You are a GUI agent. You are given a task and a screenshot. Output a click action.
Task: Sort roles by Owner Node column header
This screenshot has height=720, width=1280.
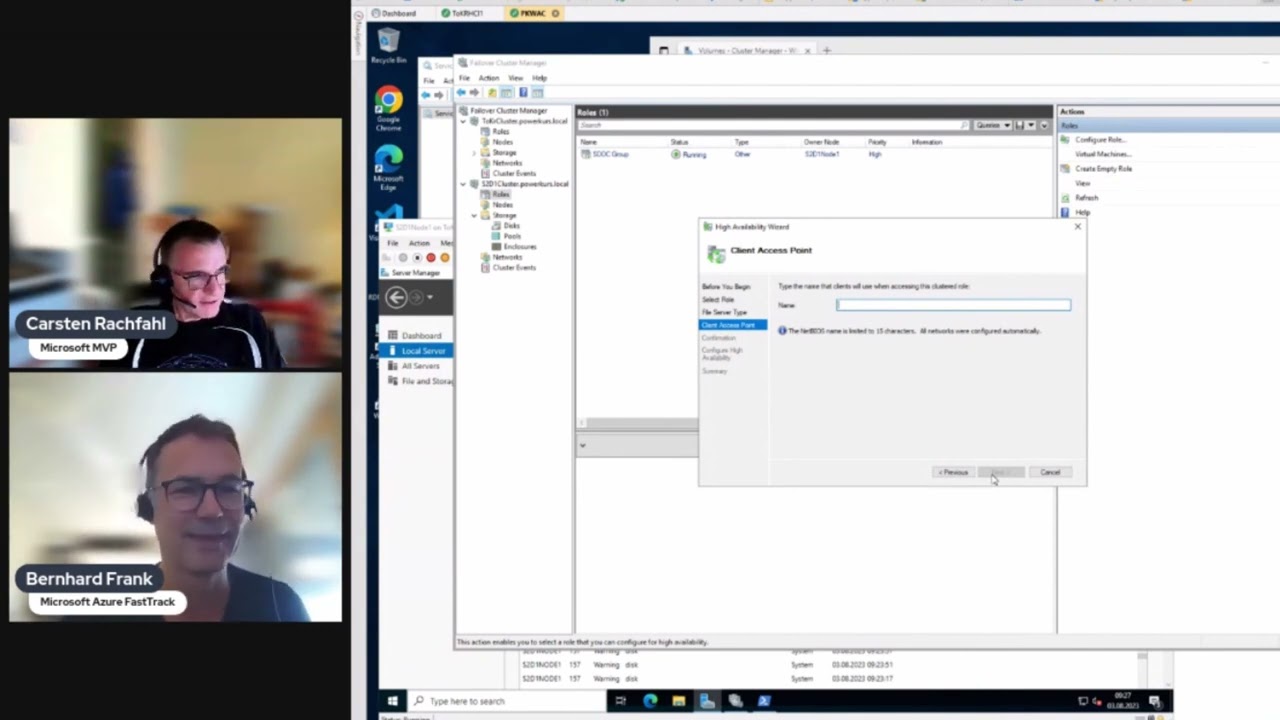821,142
